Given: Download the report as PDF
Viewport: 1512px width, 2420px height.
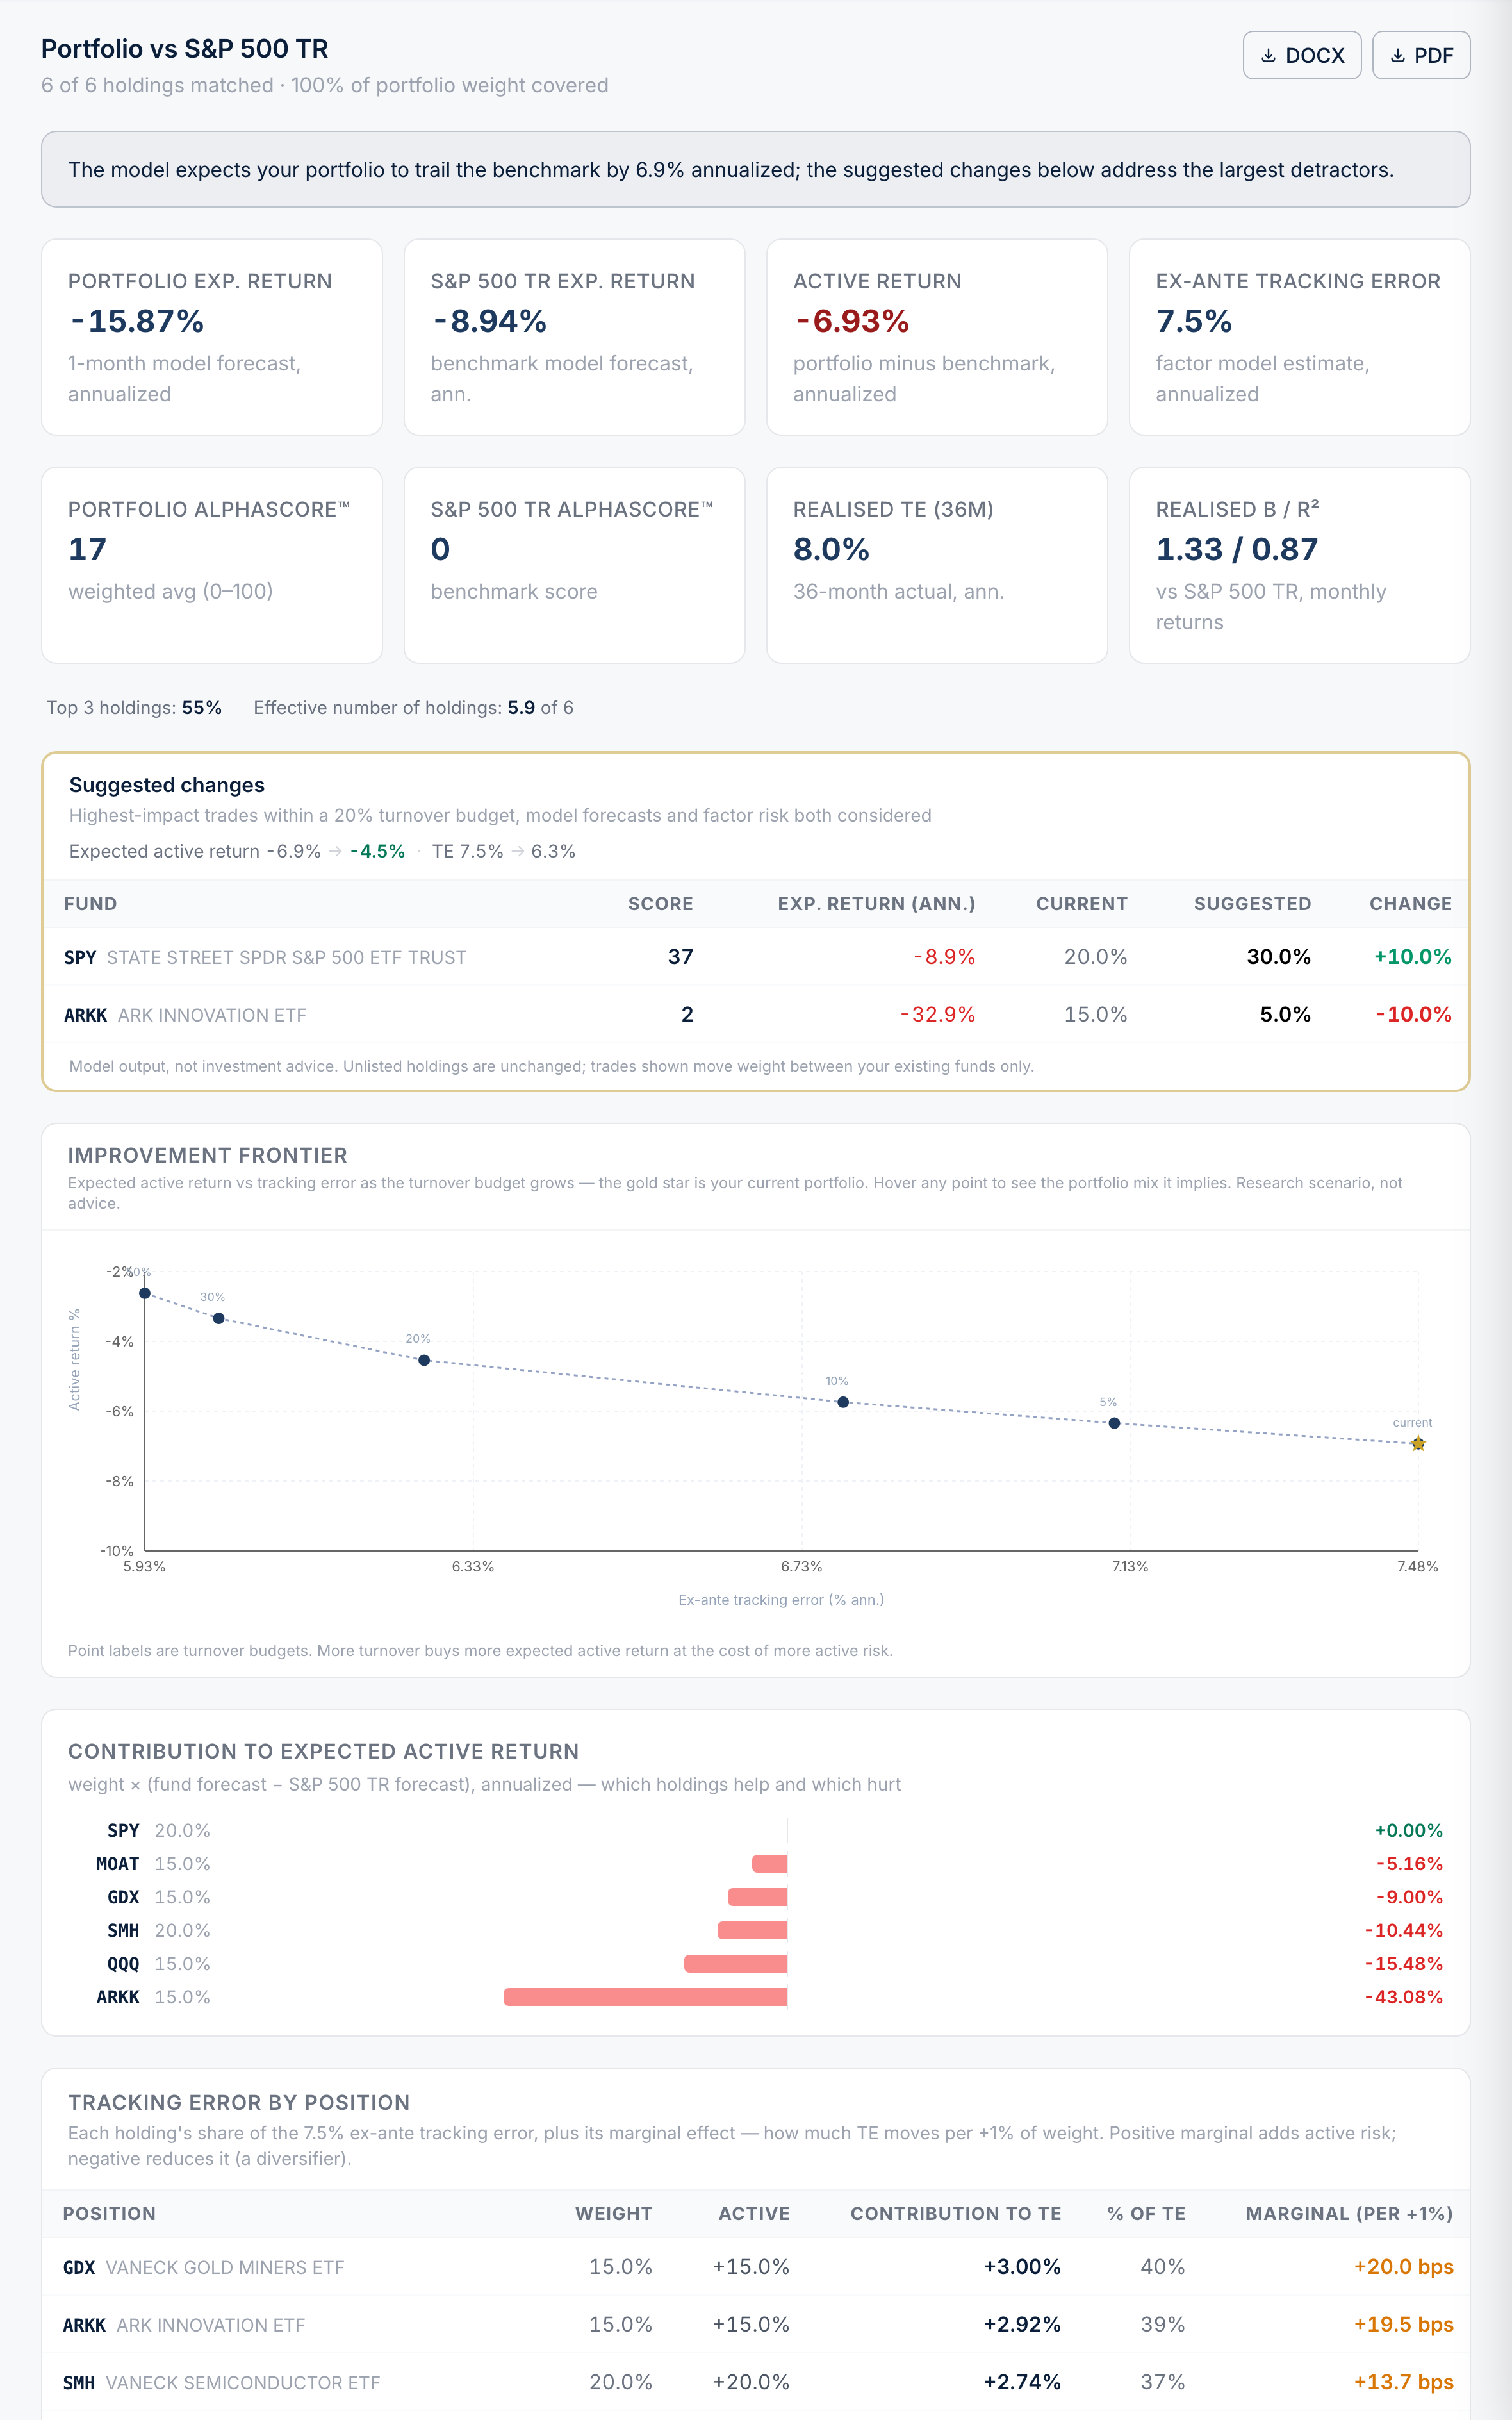Looking at the screenshot, I should pyautogui.click(x=1420, y=55).
